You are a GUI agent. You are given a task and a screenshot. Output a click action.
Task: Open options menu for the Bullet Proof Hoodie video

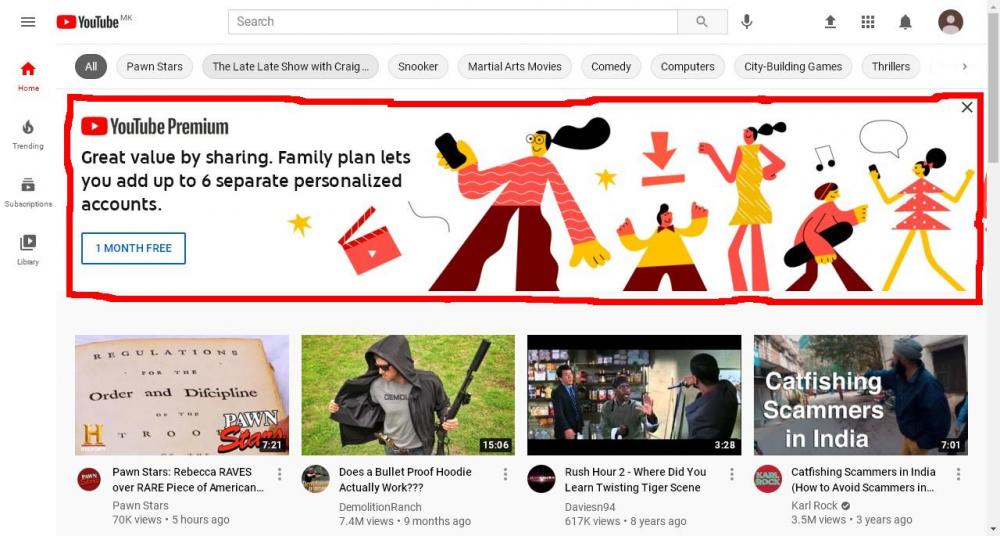pos(506,474)
